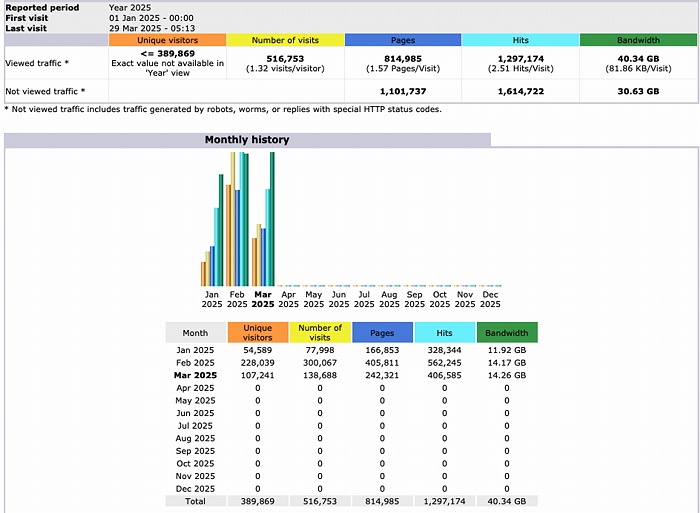This screenshot has width=700, height=513.
Task: Click the bold Mar 2025 label under chart
Action: pyautogui.click(x=263, y=300)
